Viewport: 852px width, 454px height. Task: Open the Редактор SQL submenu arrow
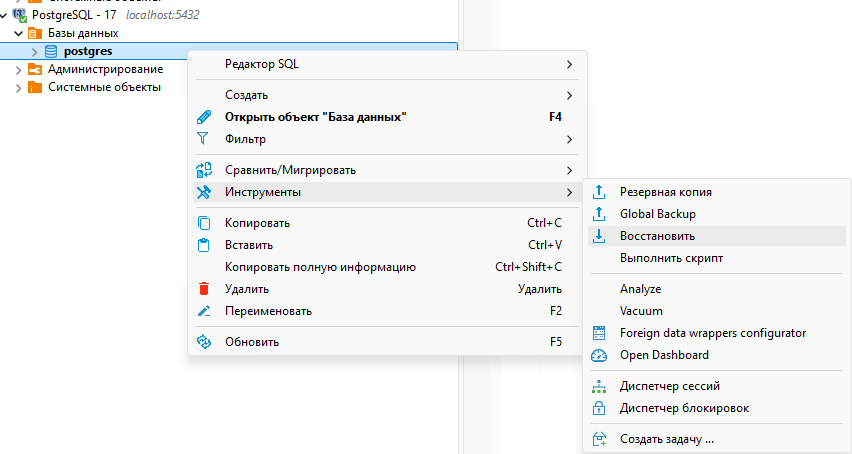[x=569, y=64]
